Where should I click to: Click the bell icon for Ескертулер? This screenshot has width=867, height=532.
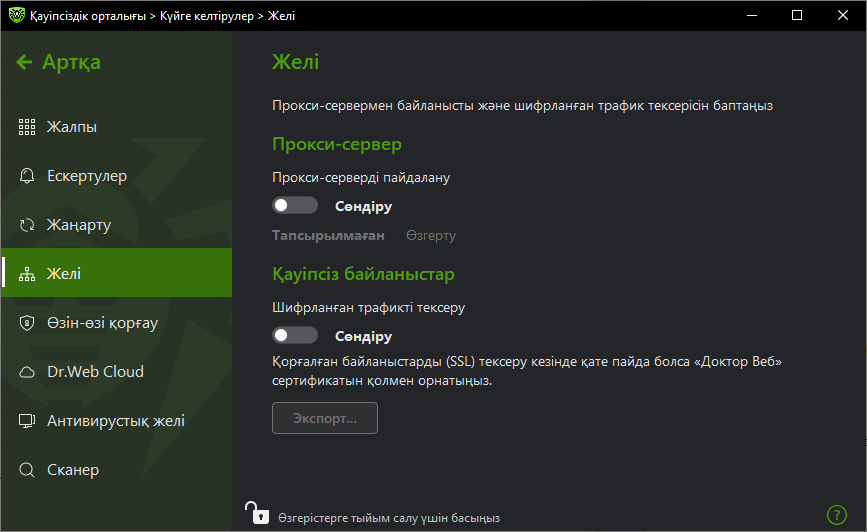pyautogui.click(x=27, y=176)
